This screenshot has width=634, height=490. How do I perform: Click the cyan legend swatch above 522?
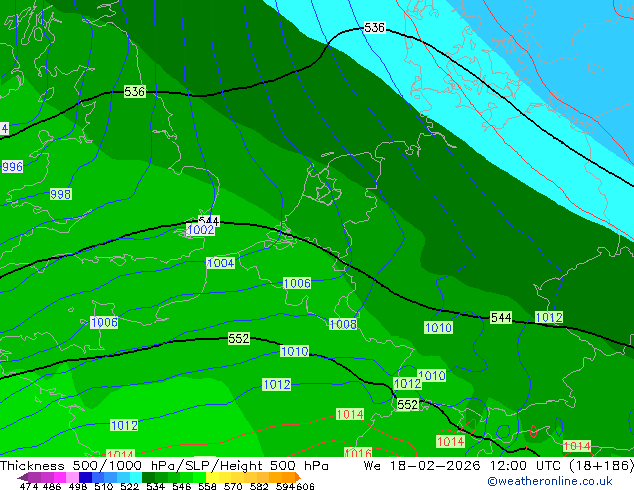[x=136, y=477]
